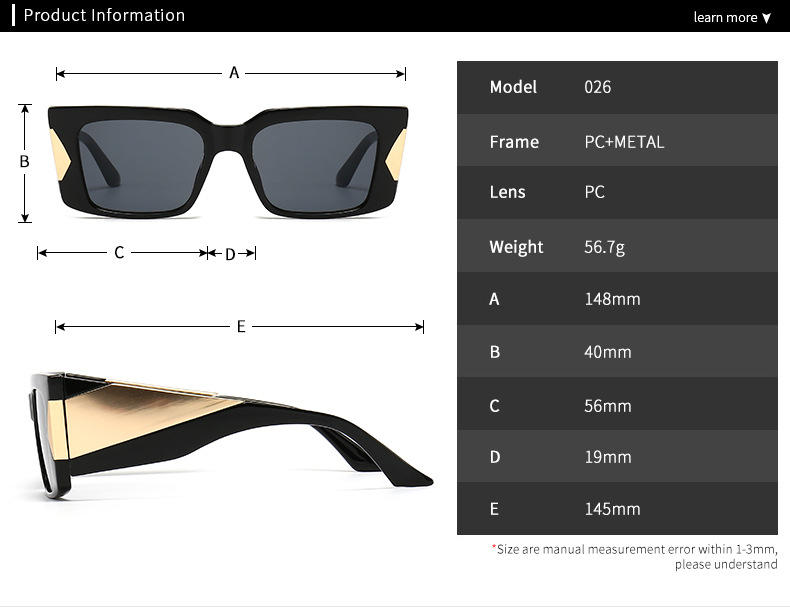Select the E 145mm measurement row
790x607 pixels.
click(x=617, y=509)
